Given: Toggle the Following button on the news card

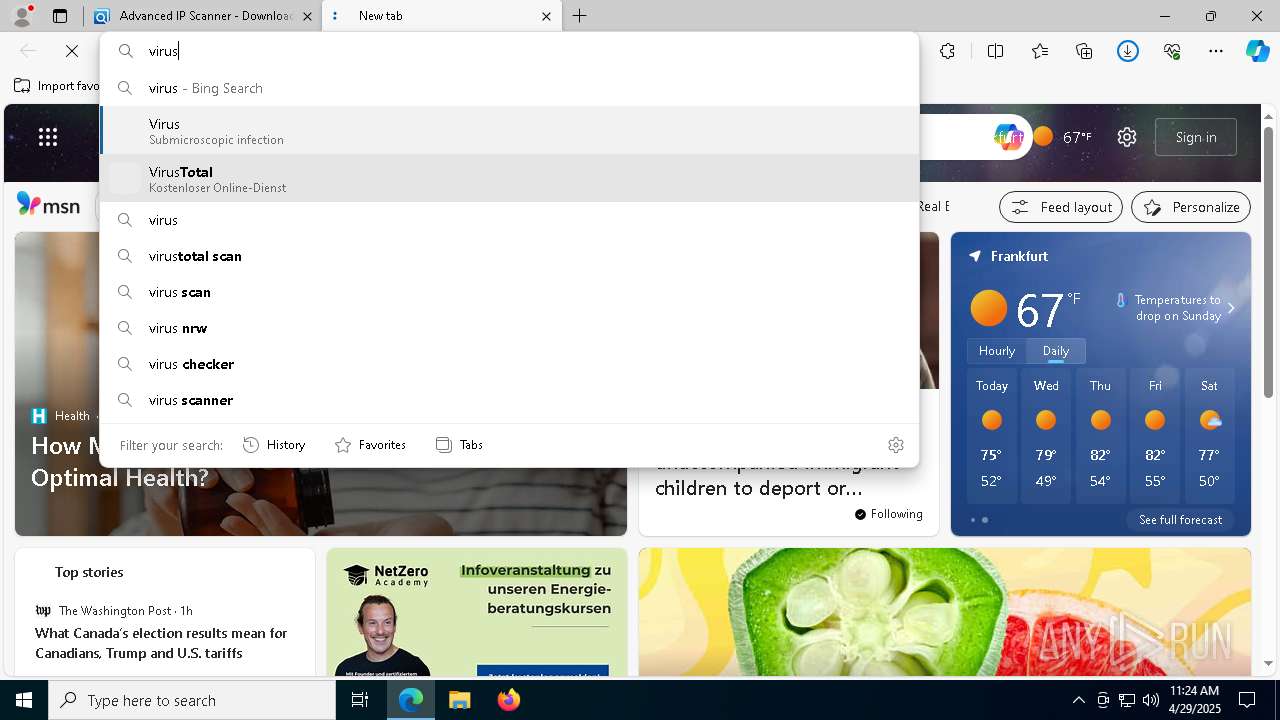Looking at the screenshot, I should click(x=888, y=514).
